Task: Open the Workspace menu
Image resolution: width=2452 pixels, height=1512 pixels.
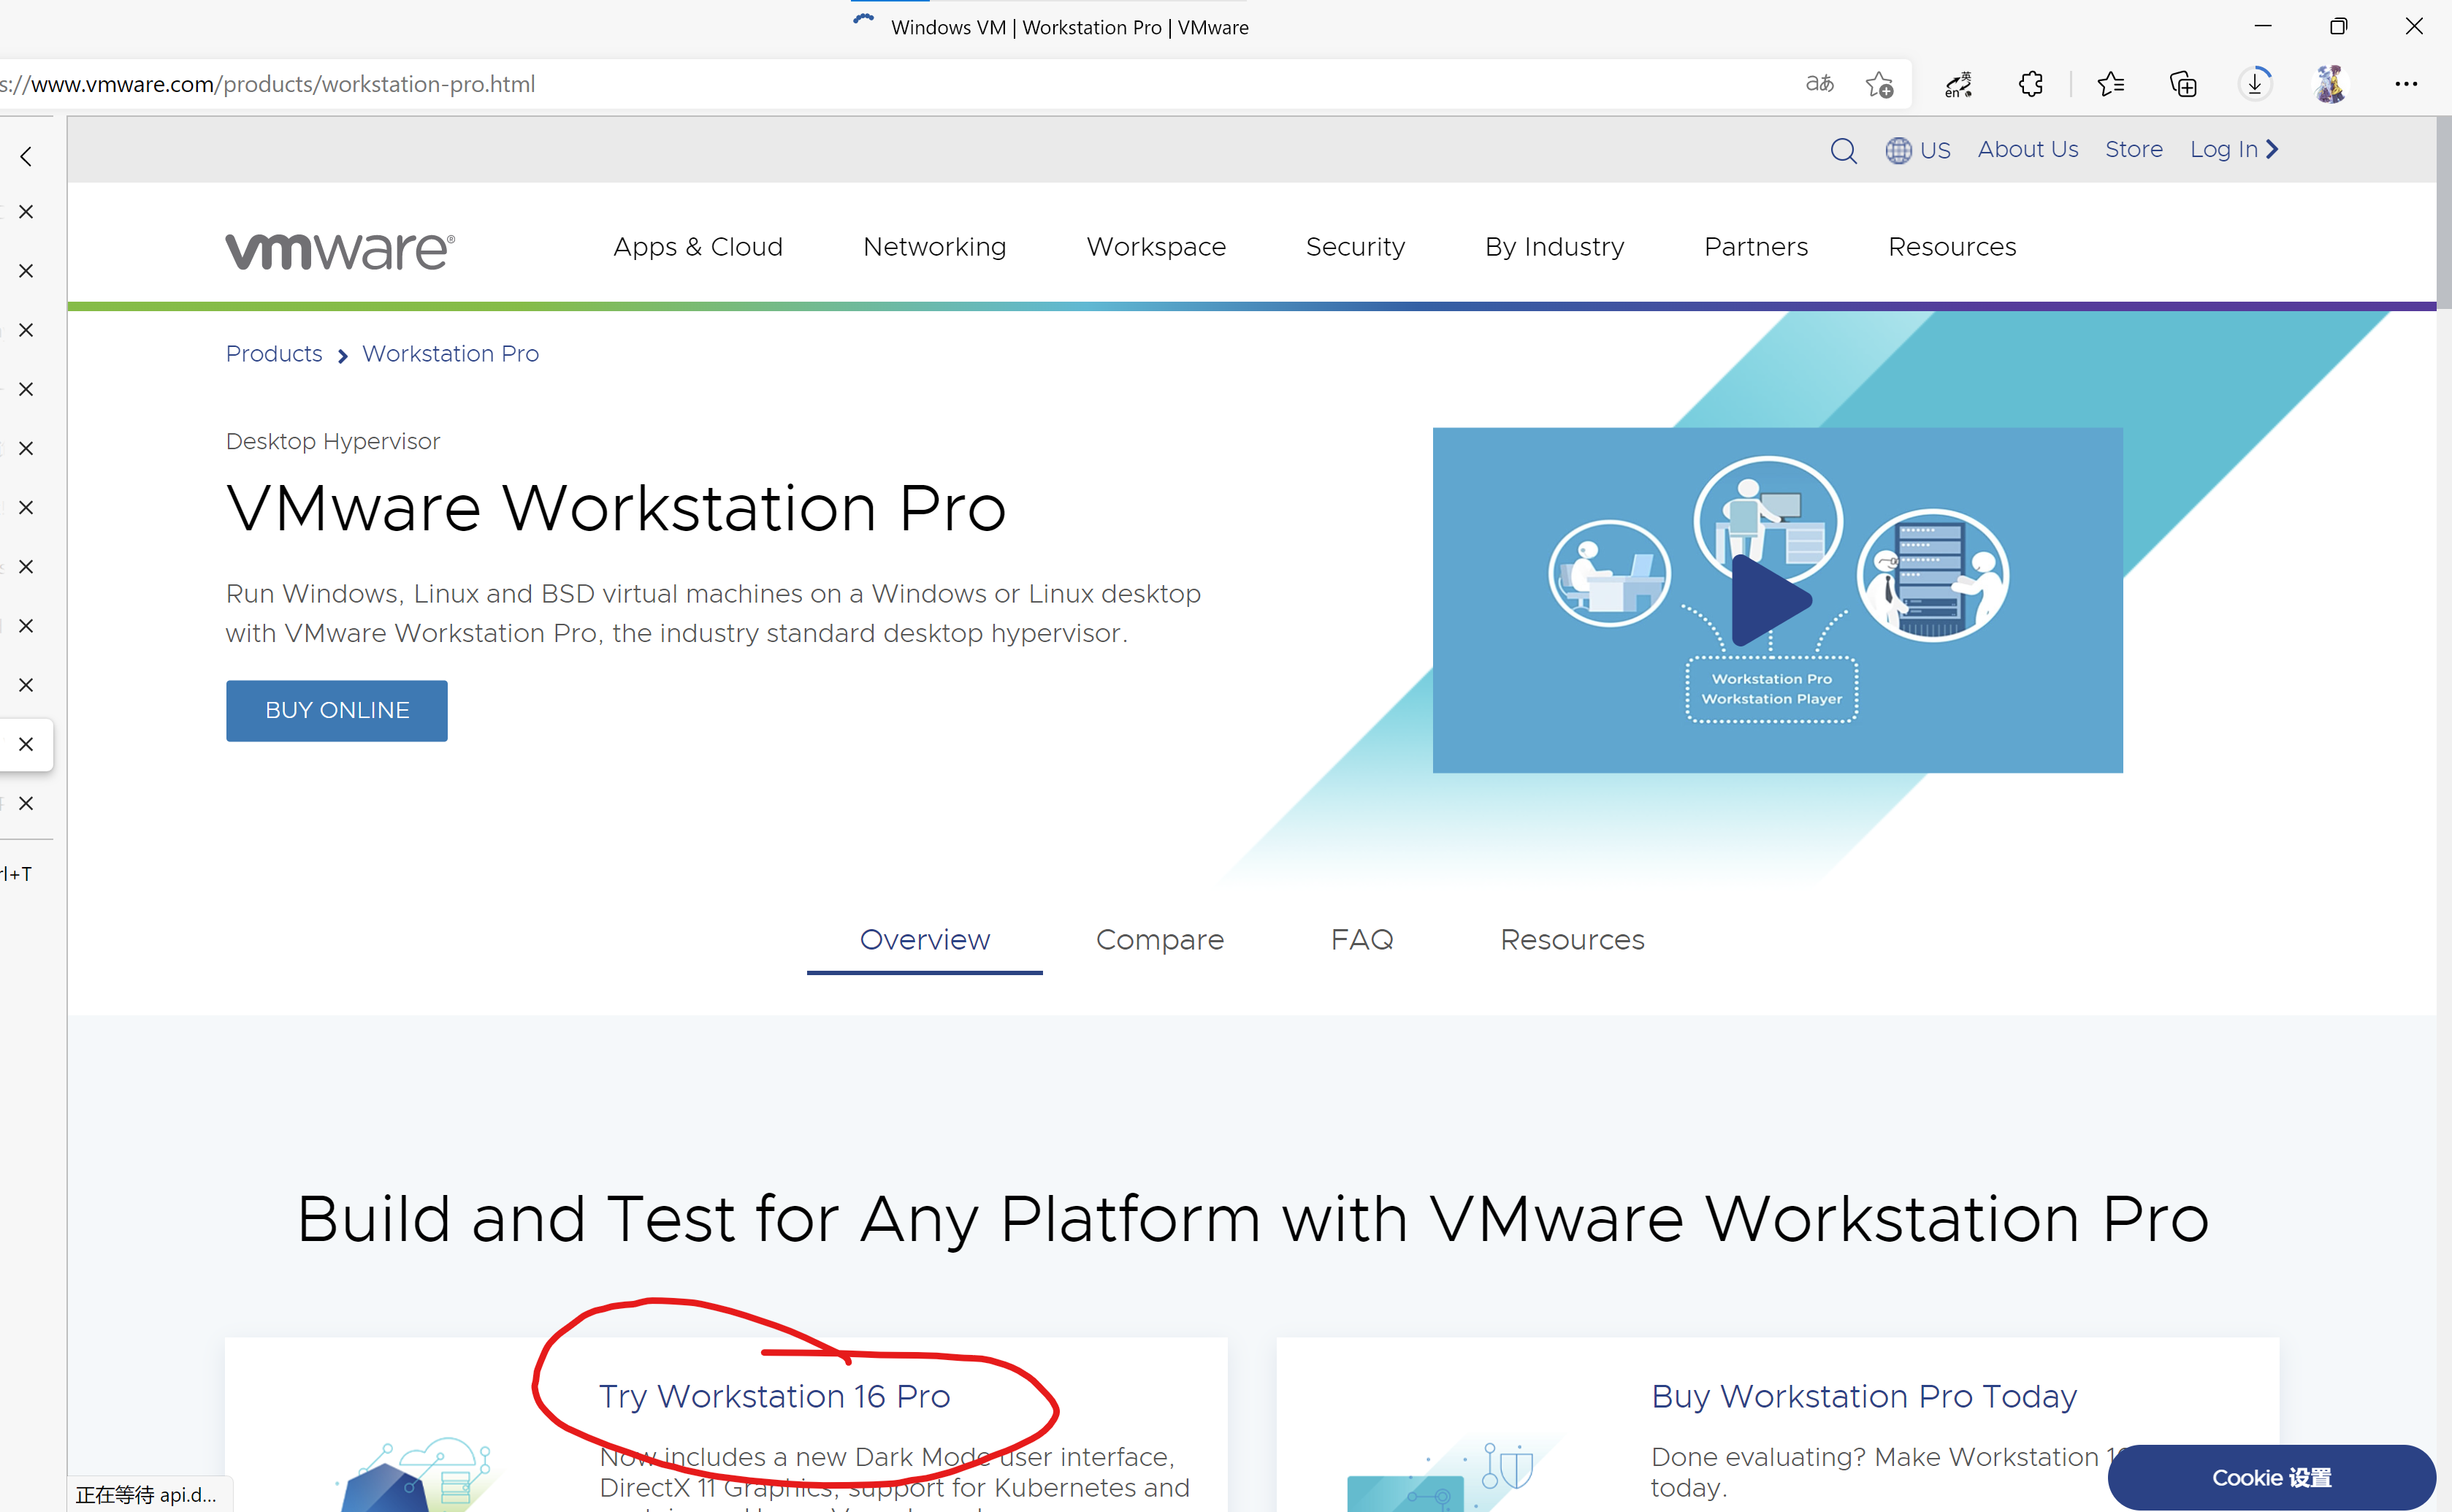Action: coord(1156,247)
